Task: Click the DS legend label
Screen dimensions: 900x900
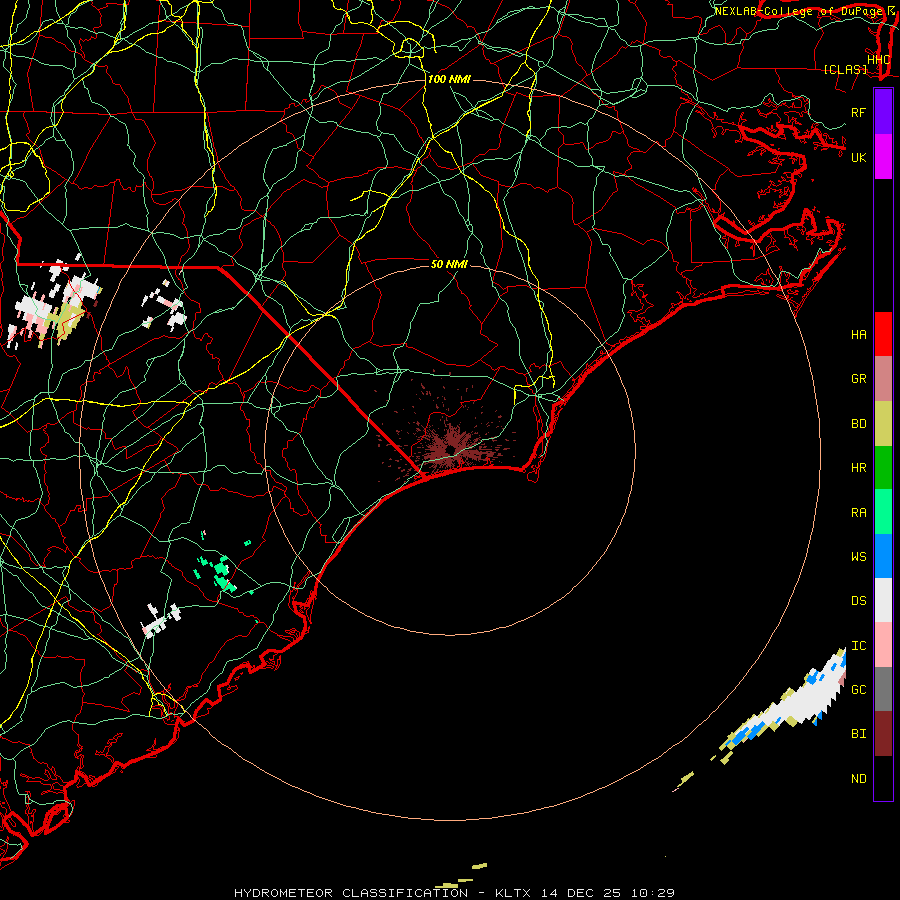Action: [858, 601]
